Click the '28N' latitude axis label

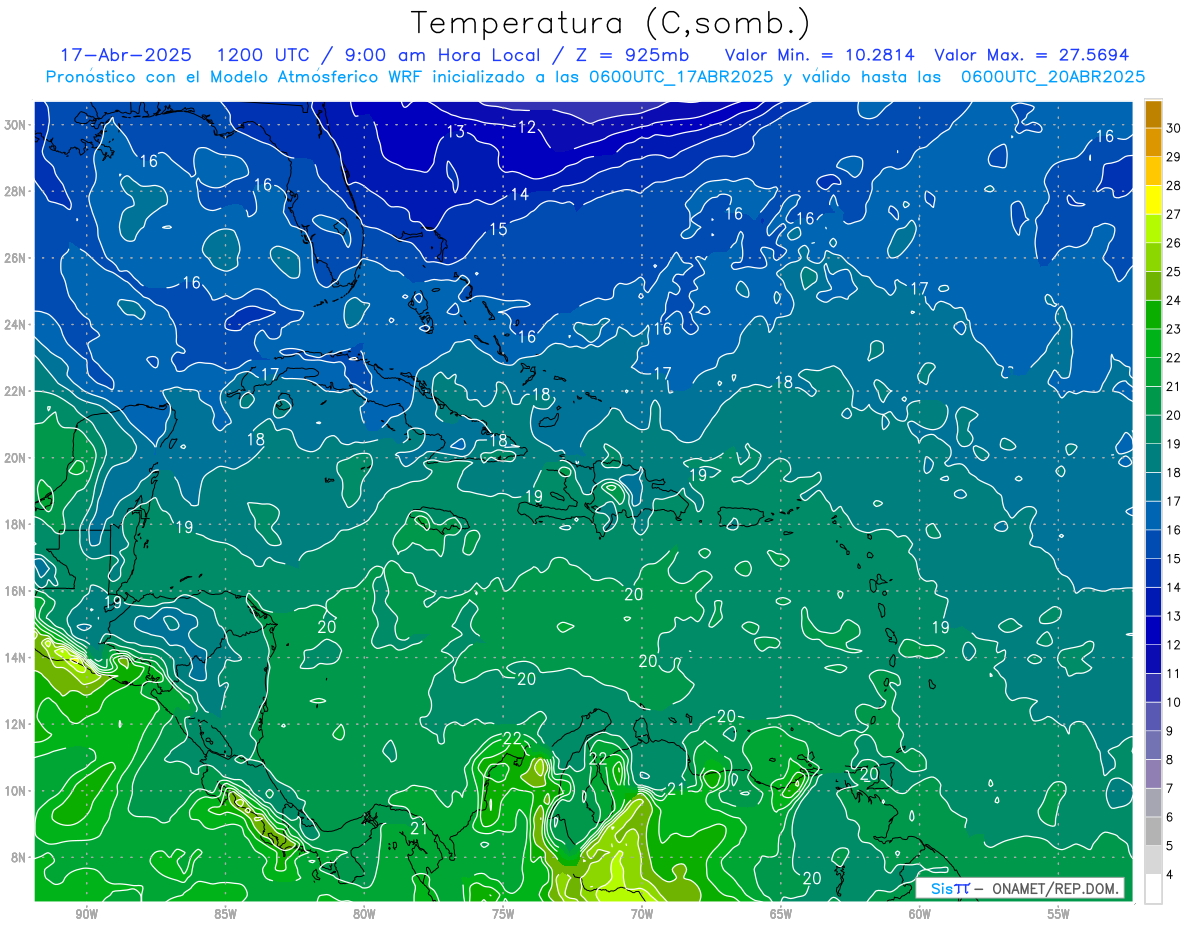click(x=15, y=191)
